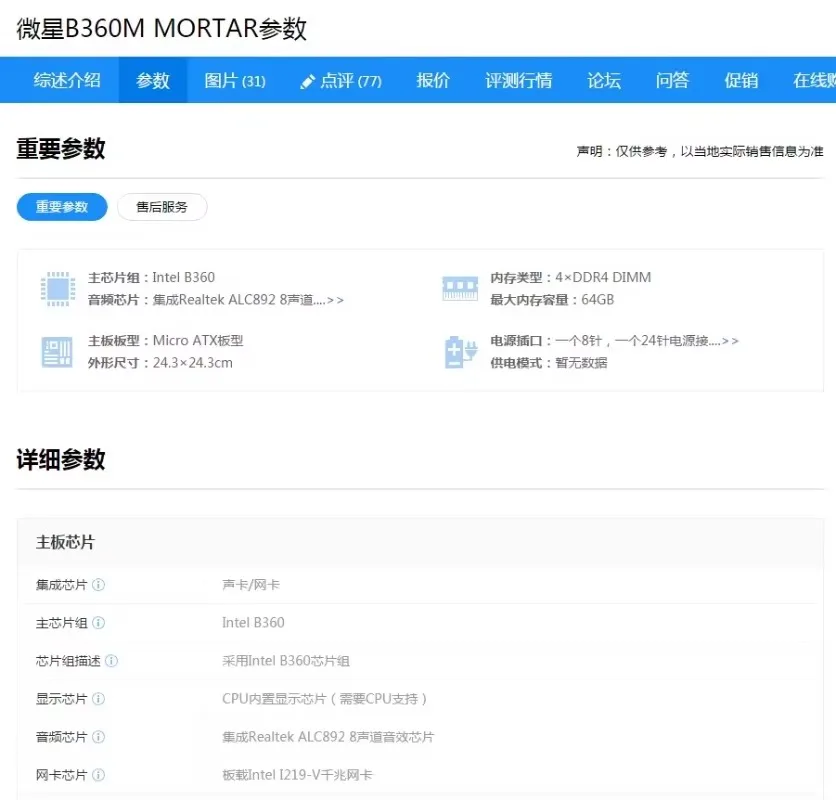Click the 微星B360M MORTAR参数 page title

162,29
